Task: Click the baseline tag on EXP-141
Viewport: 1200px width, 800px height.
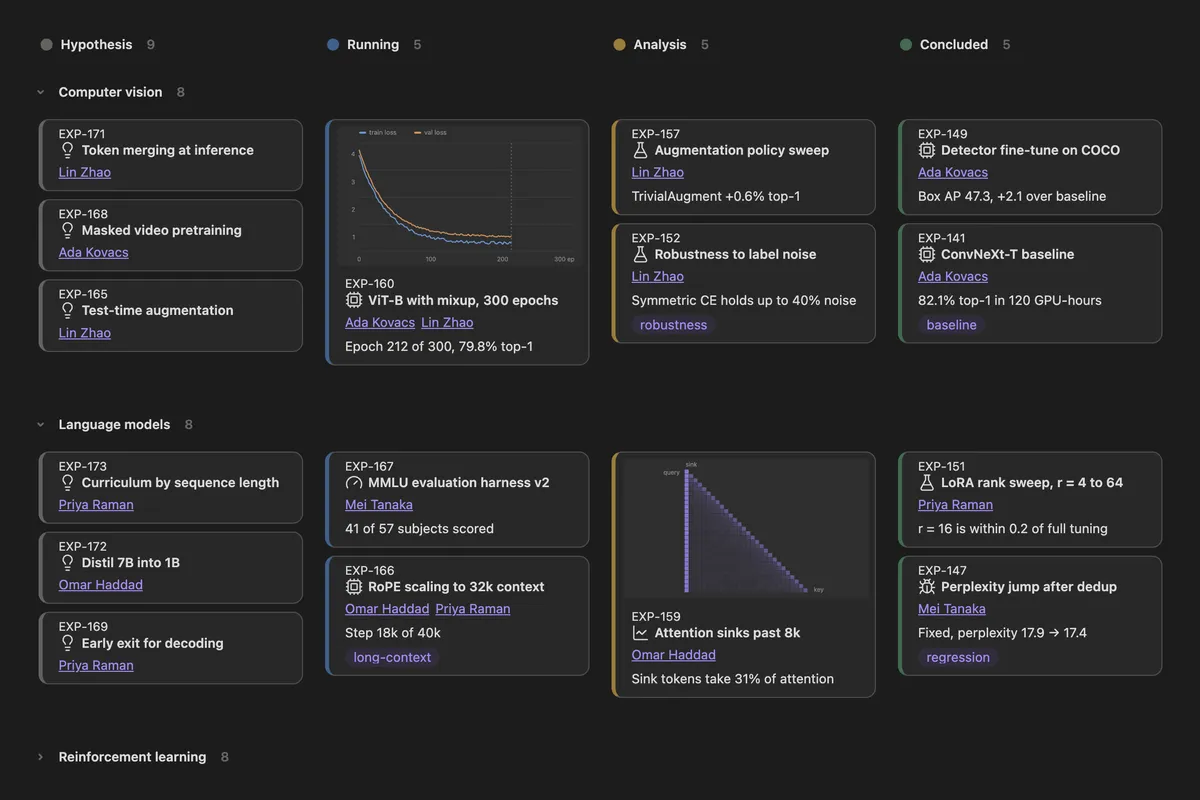Action: click(952, 324)
